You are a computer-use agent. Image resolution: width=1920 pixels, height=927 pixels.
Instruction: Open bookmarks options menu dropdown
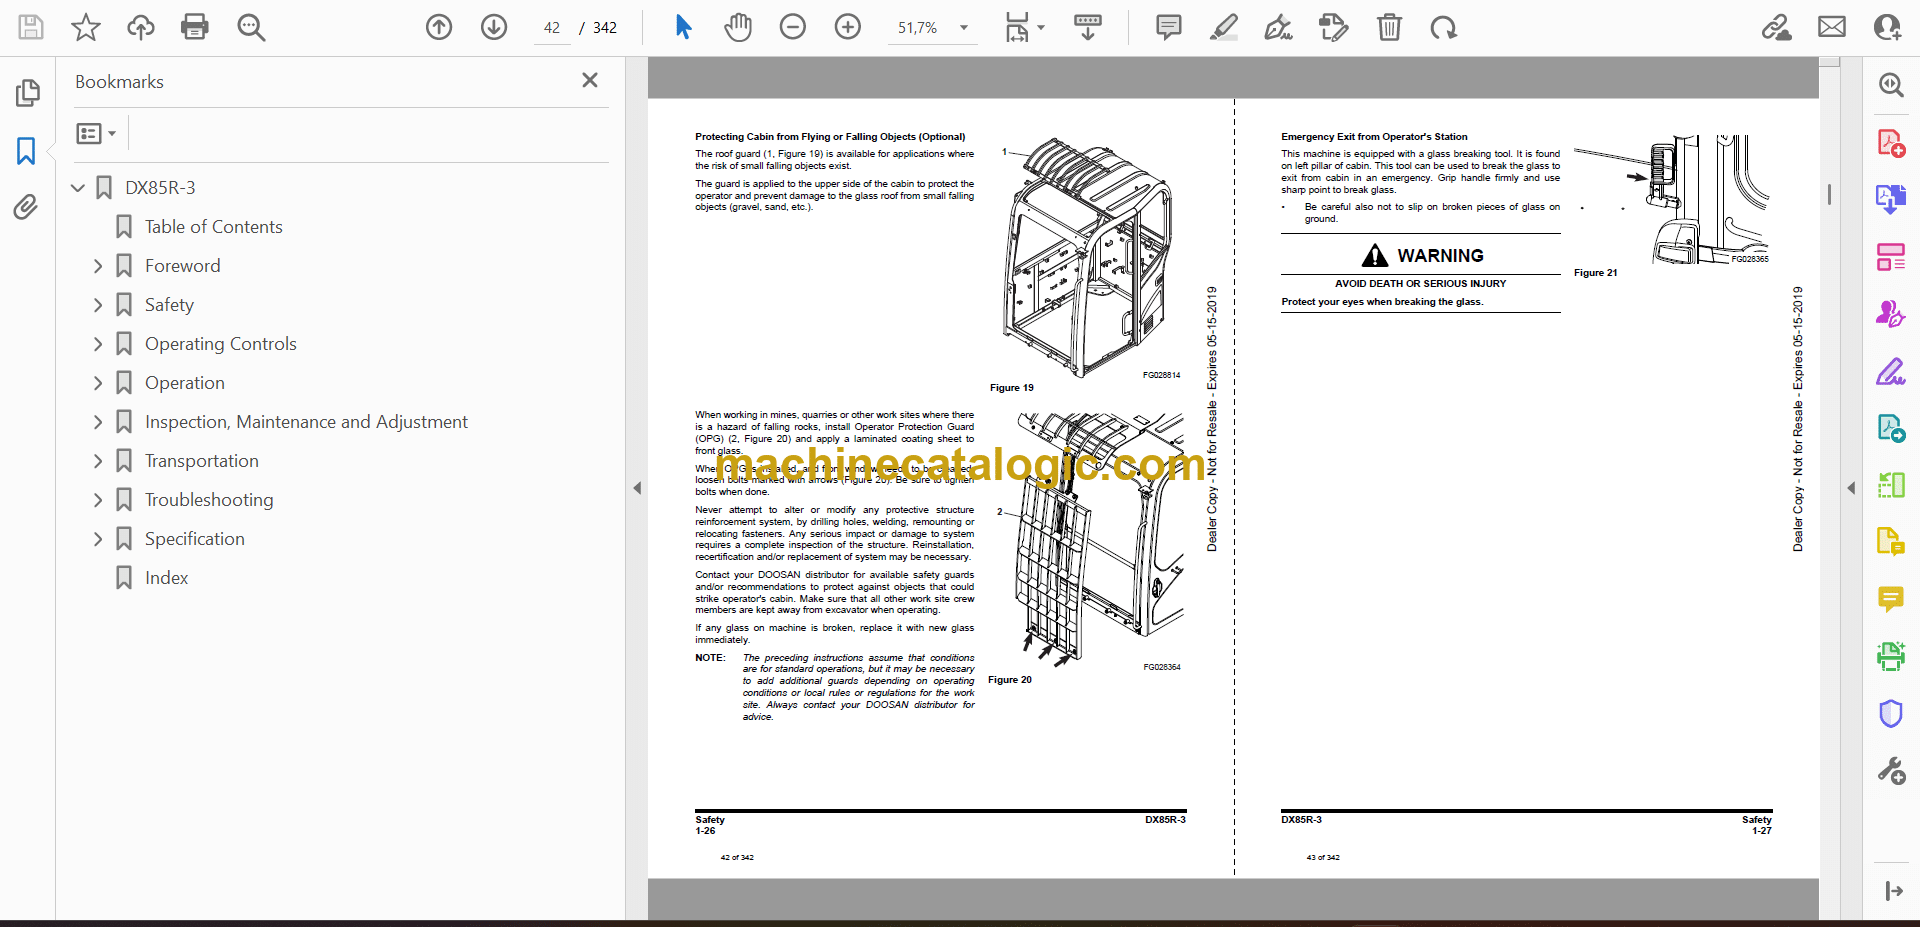(x=97, y=133)
